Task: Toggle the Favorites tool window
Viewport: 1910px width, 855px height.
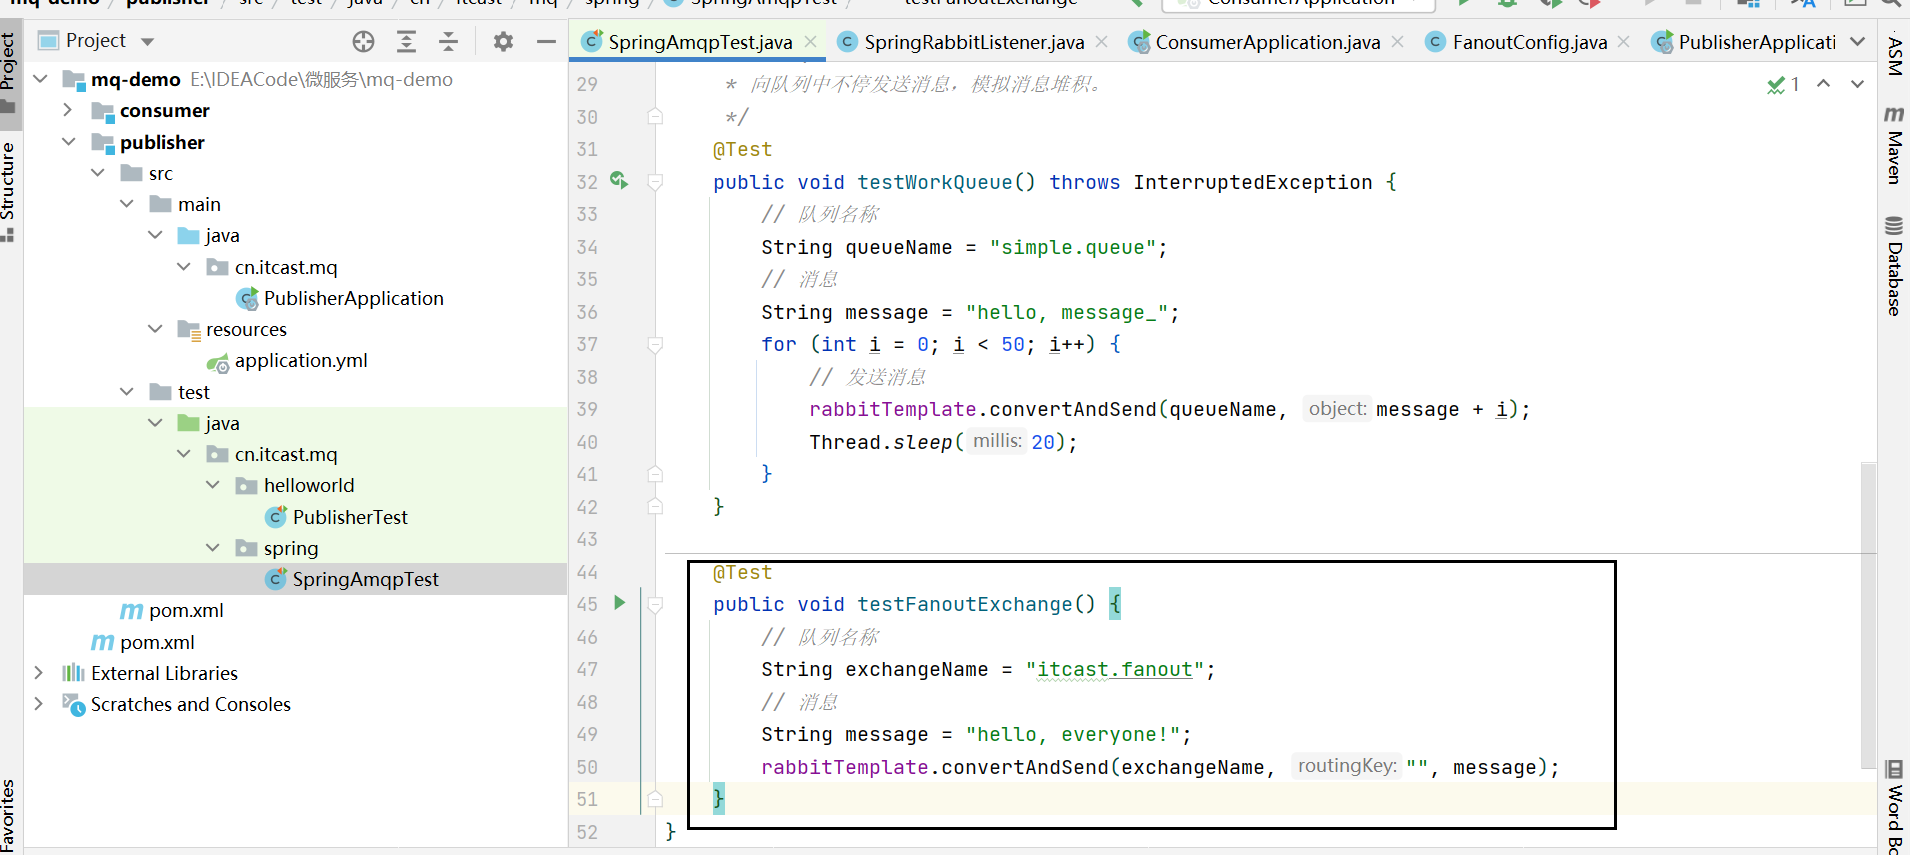Action: click(x=9, y=815)
